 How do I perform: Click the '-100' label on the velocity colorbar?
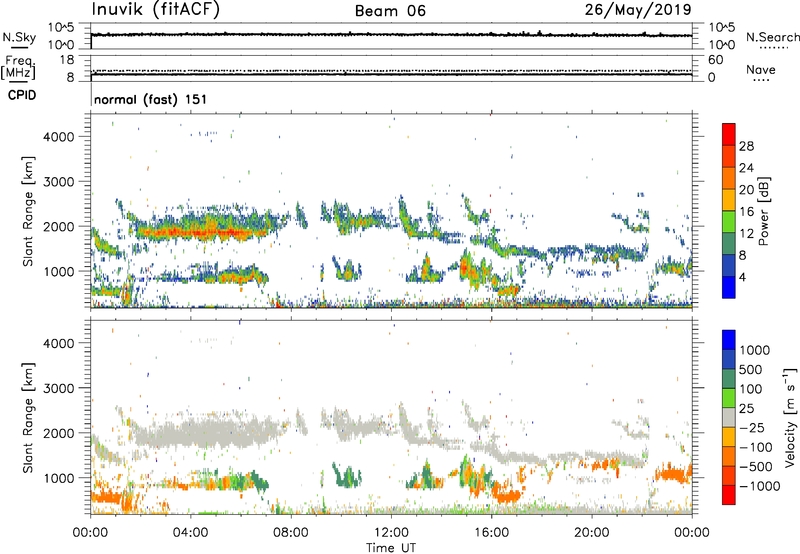(756, 447)
